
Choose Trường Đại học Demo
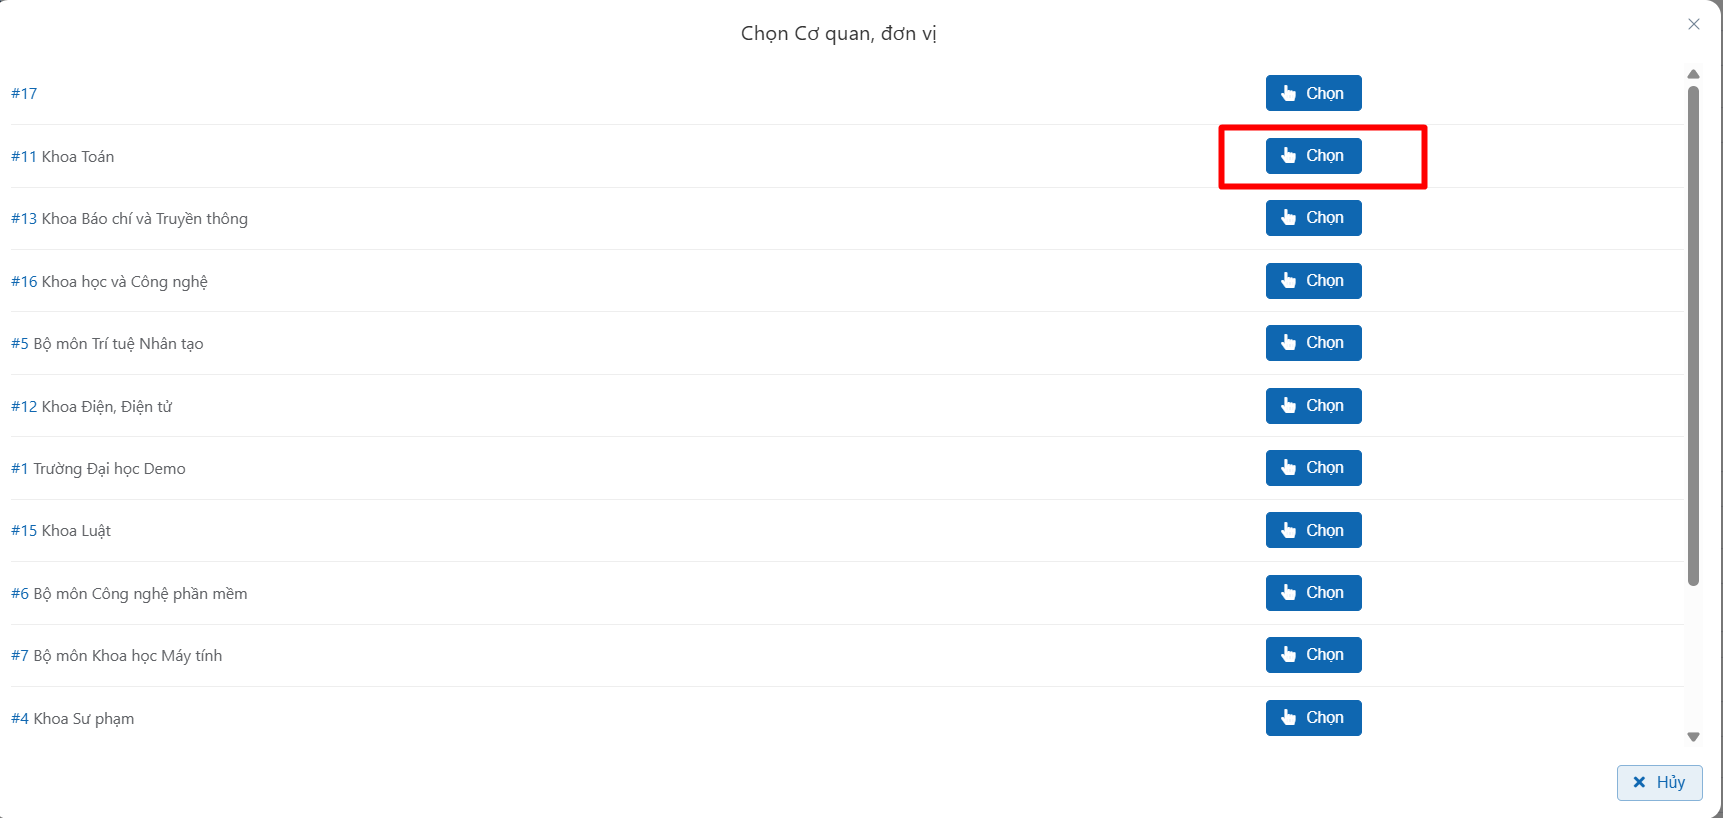[x=1313, y=468]
